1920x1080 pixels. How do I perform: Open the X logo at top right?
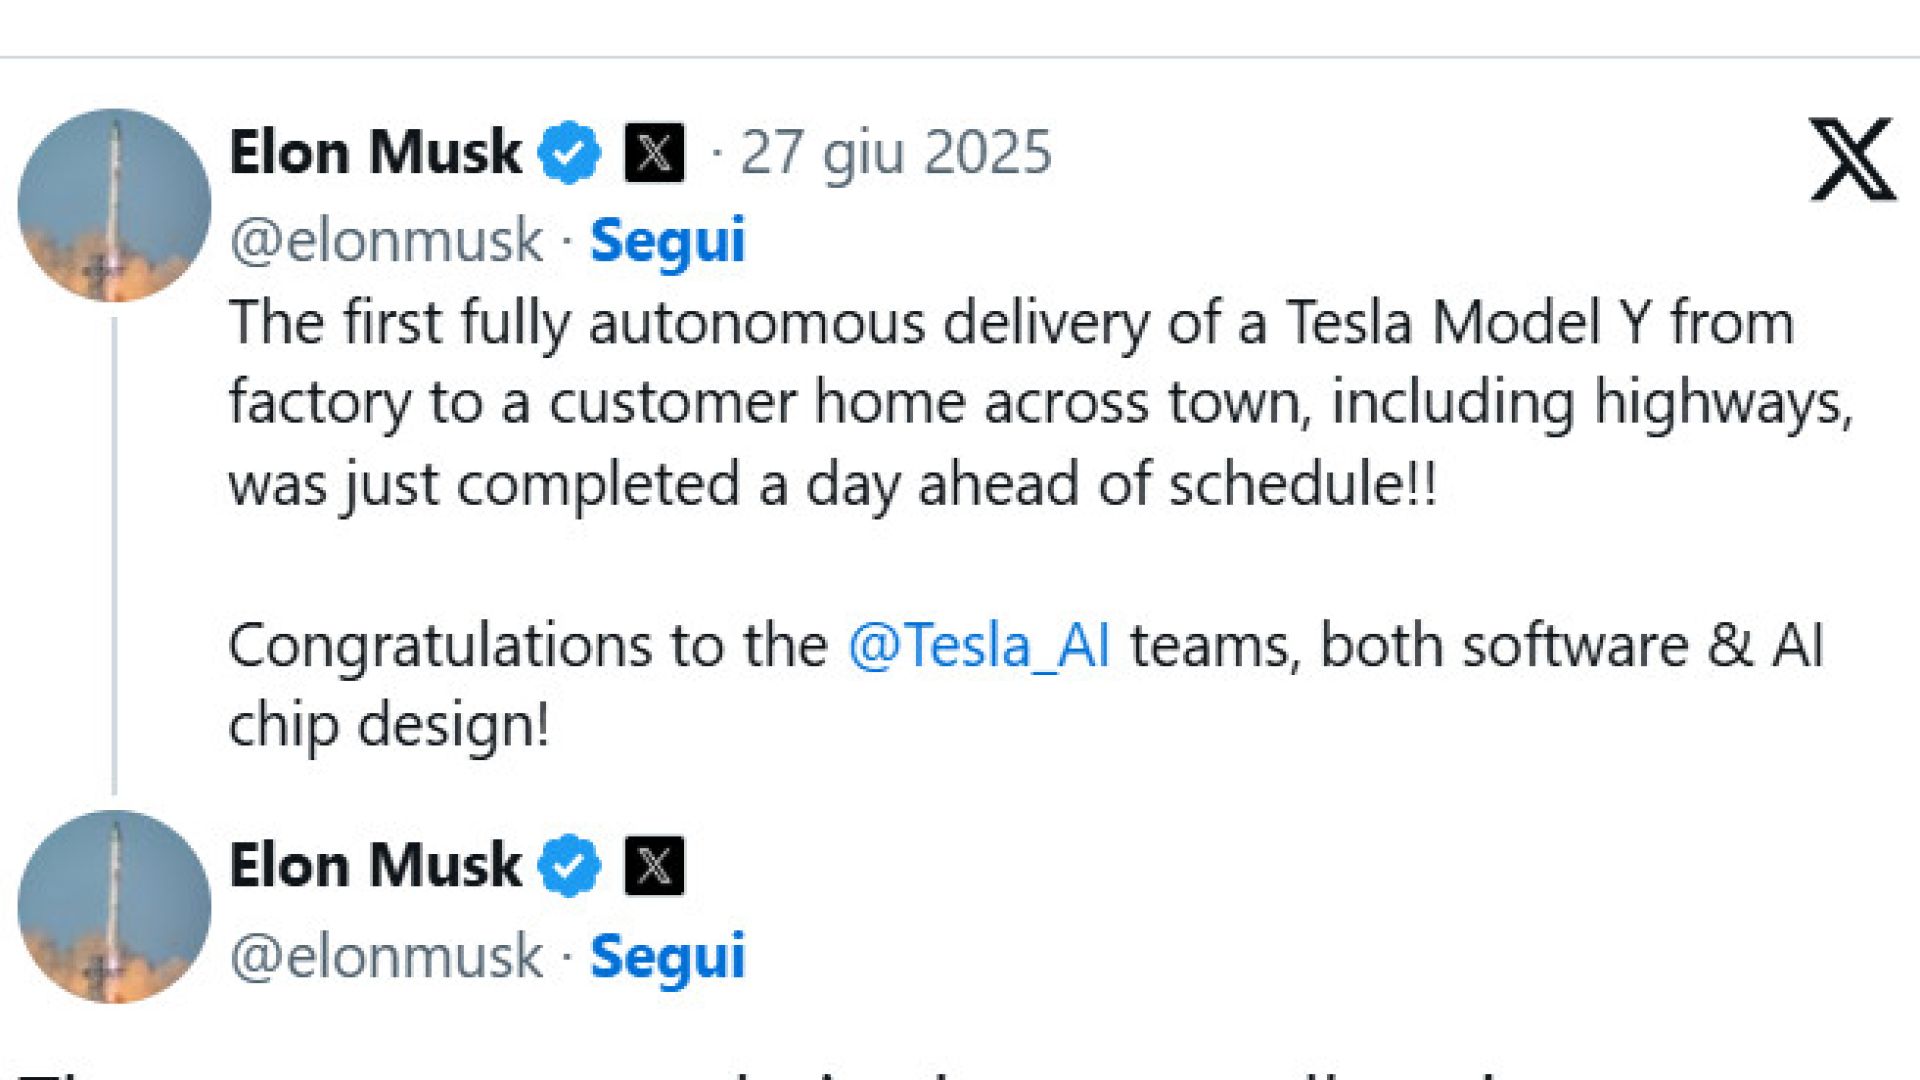[1852, 159]
